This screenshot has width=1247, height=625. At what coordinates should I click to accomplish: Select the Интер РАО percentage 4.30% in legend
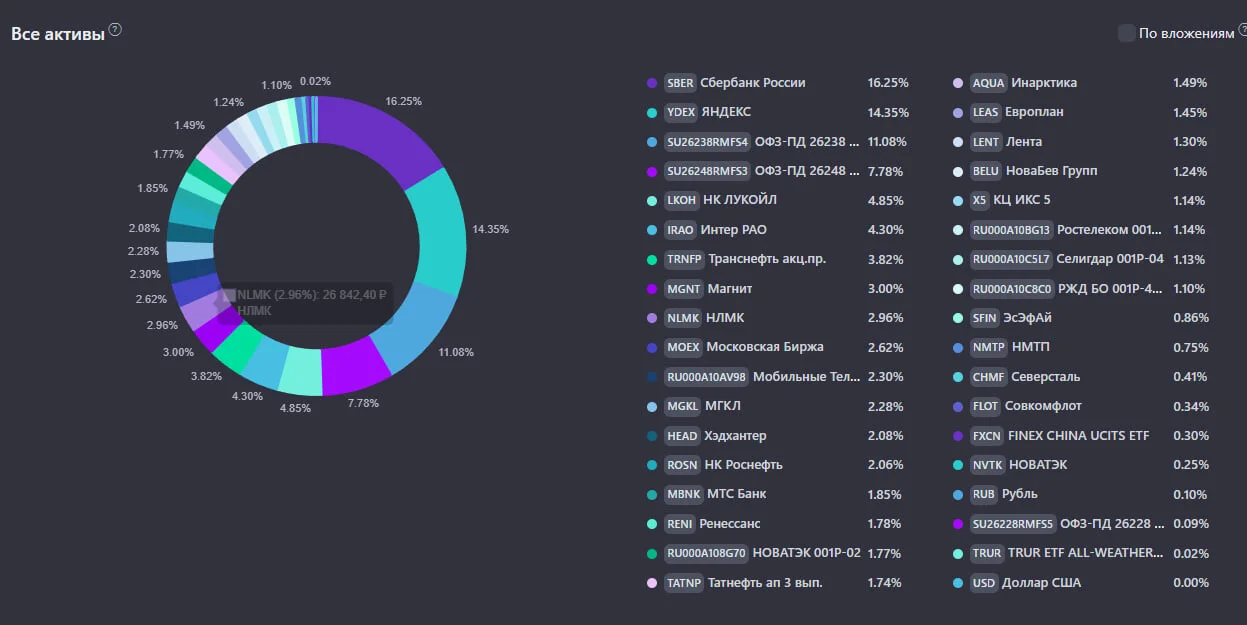(x=885, y=230)
